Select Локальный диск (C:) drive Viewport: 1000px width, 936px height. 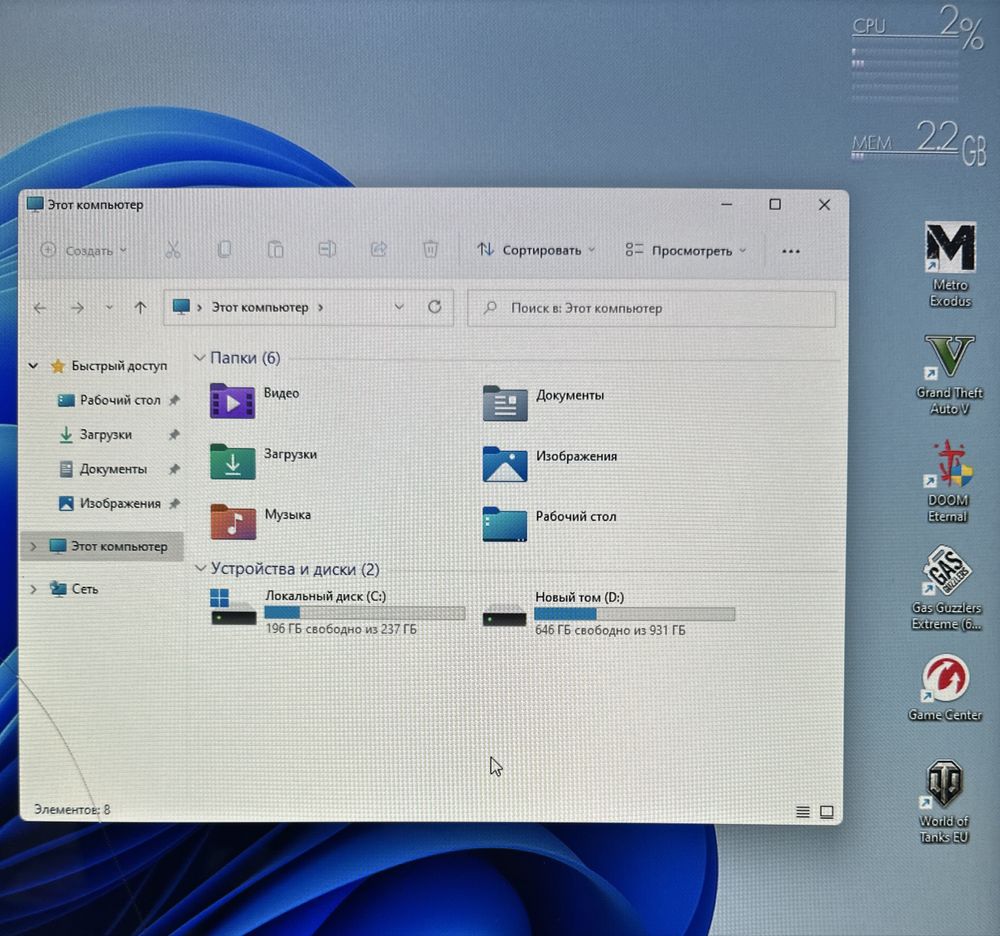click(x=338, y=611)
